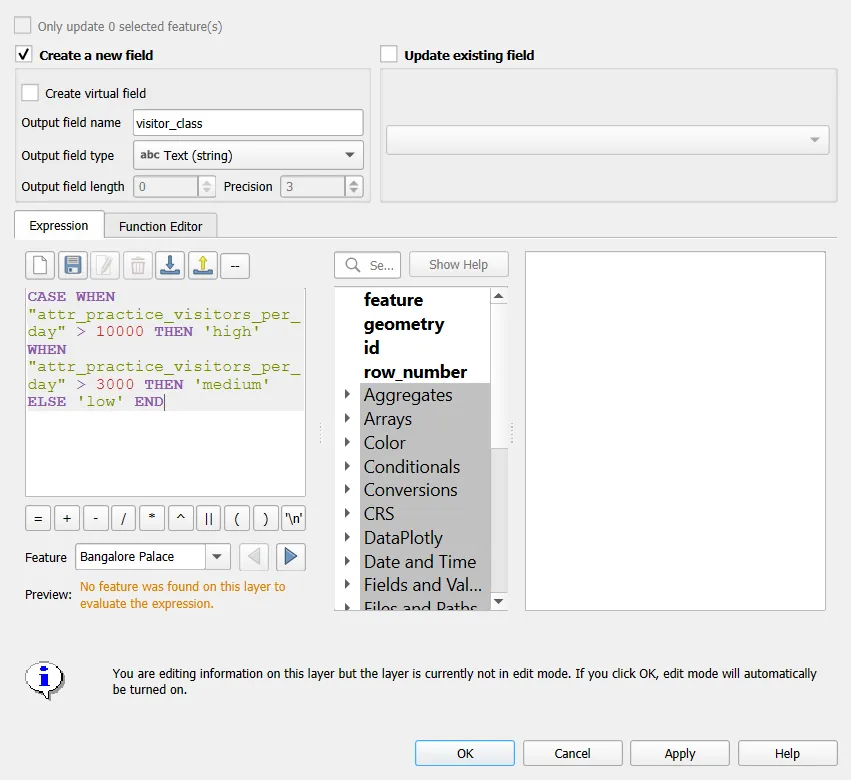
Task: Expand the Color function group
Action: 347,442
